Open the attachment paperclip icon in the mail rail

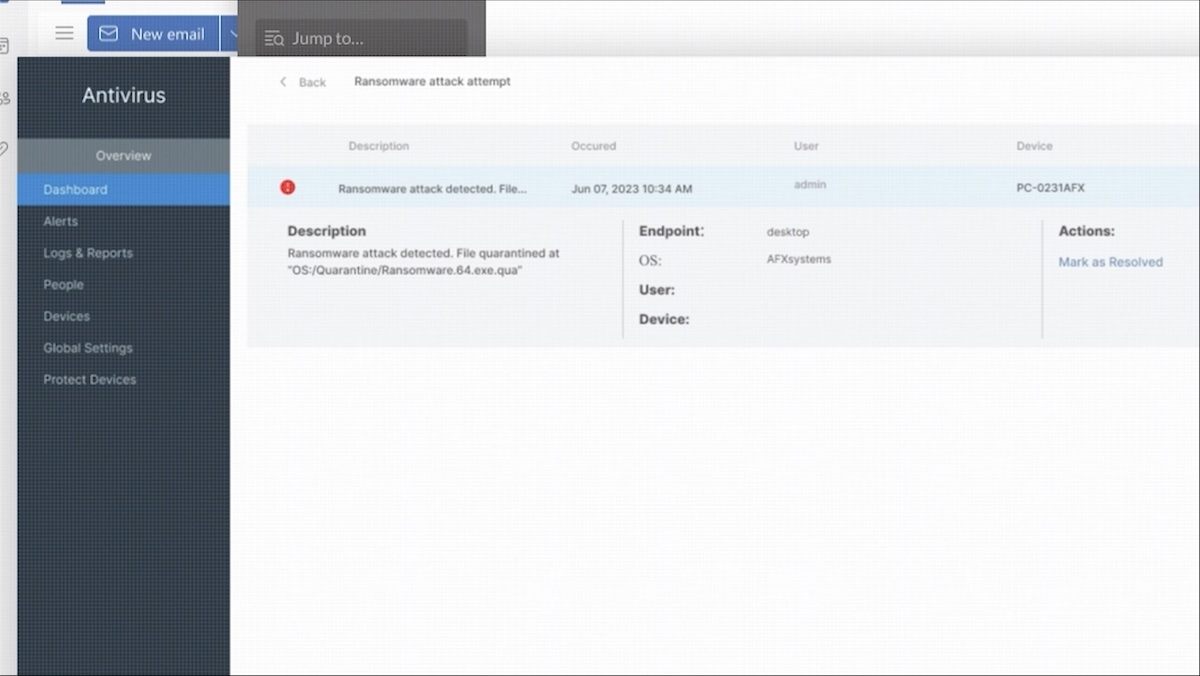point(4,149)
